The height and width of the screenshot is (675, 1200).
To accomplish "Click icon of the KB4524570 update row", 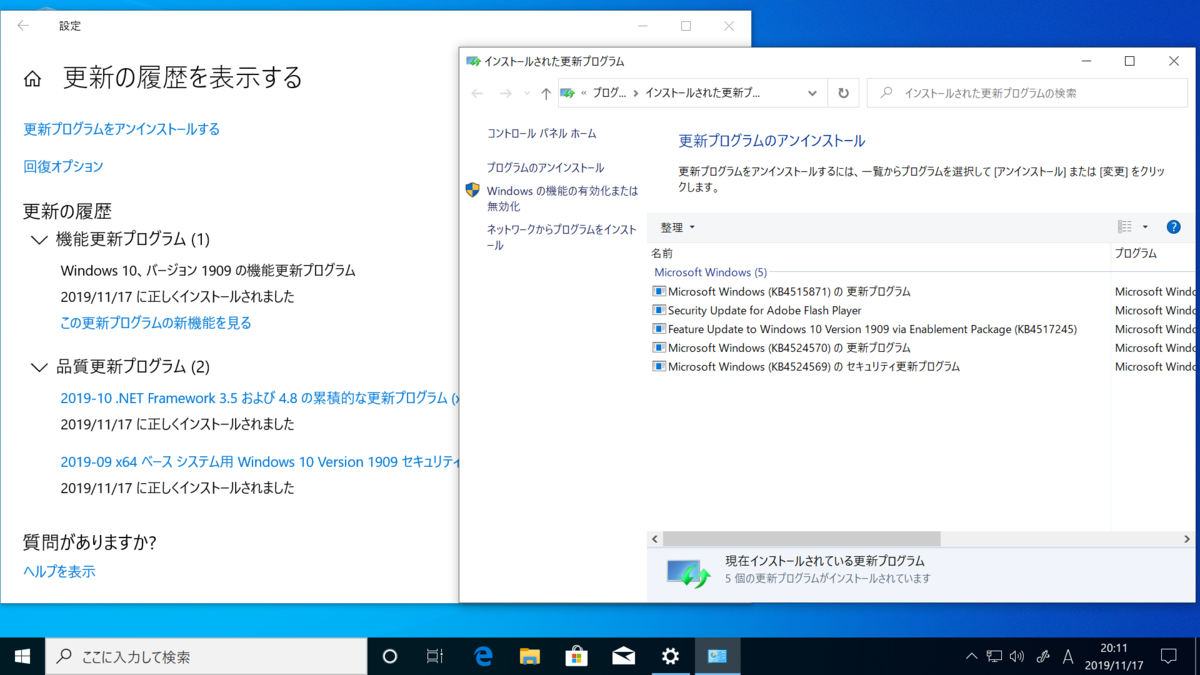I will tap(659, 347).
